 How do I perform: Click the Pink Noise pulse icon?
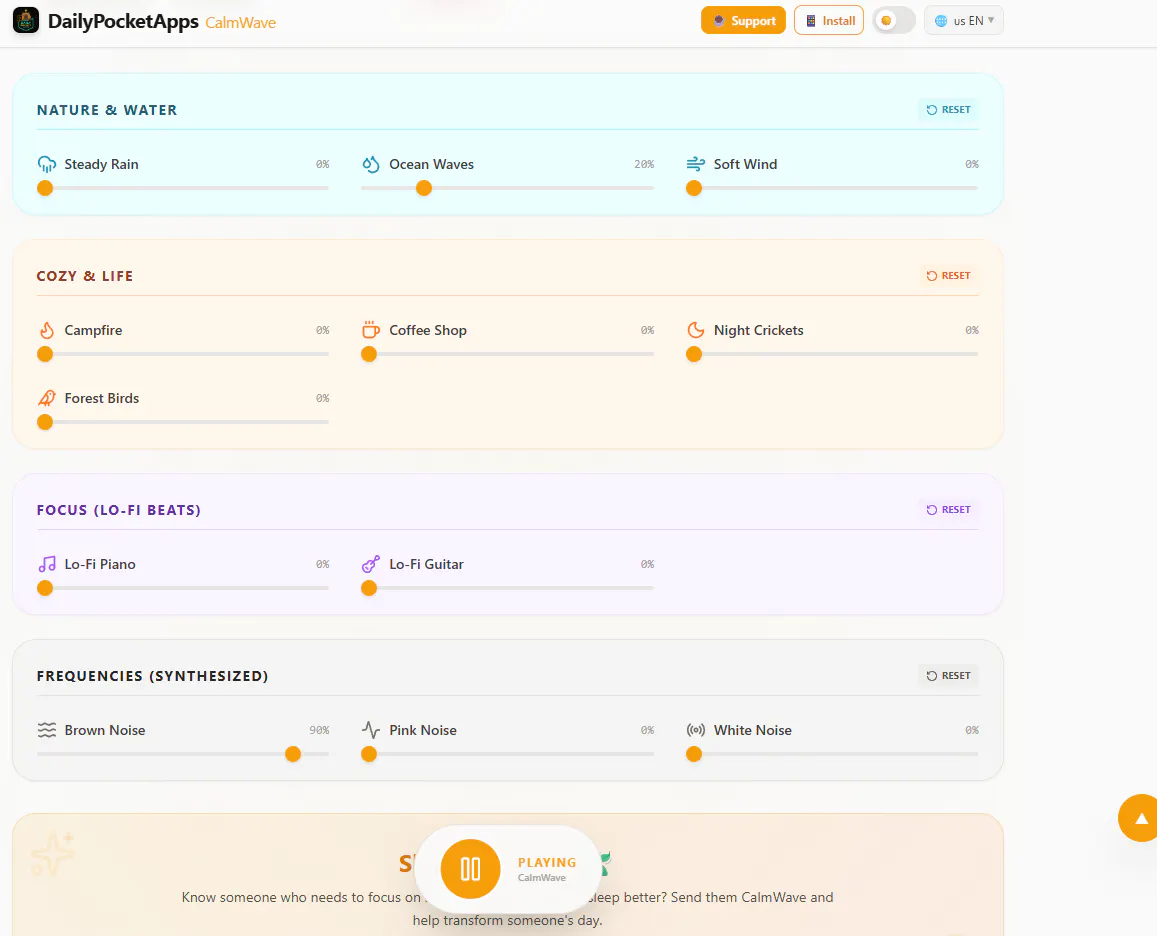point(370,730)
